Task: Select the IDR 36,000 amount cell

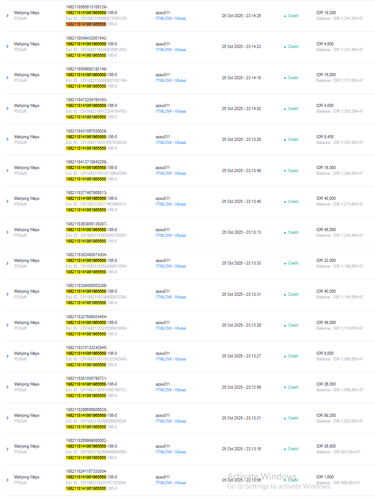Action: (326, 384)
